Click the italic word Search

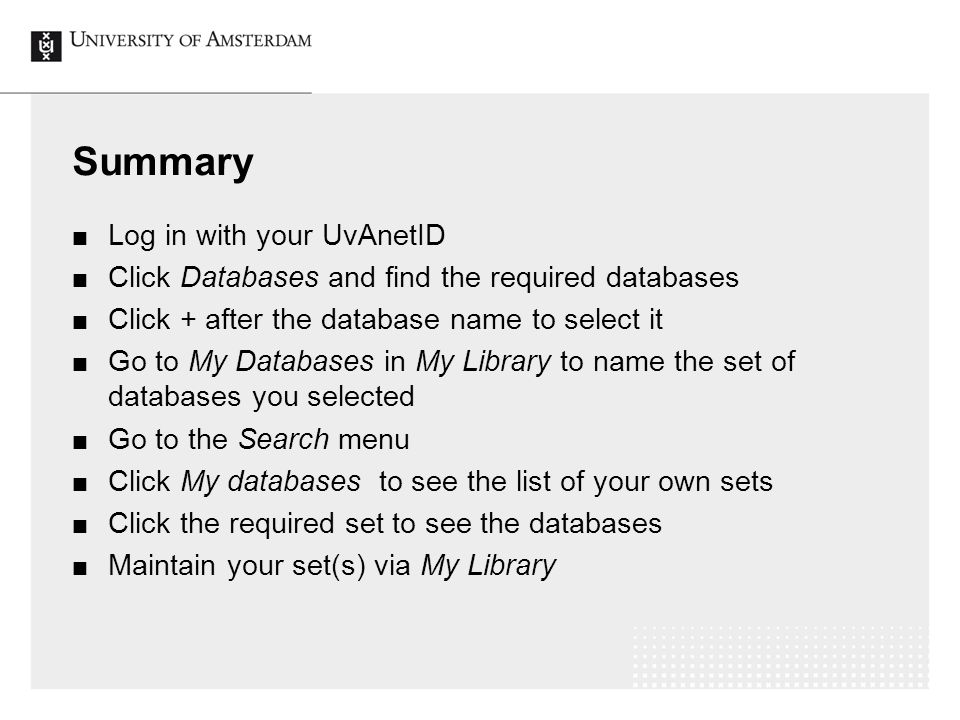click(x=283, y=440)
